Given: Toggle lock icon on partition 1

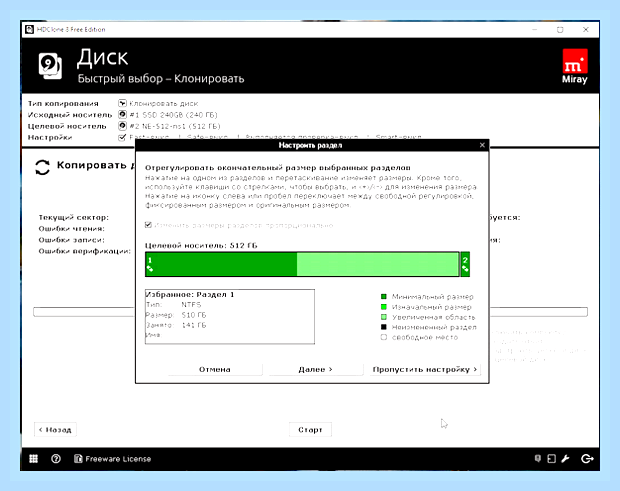Looking at the screenshot, I should coord(150,269).
